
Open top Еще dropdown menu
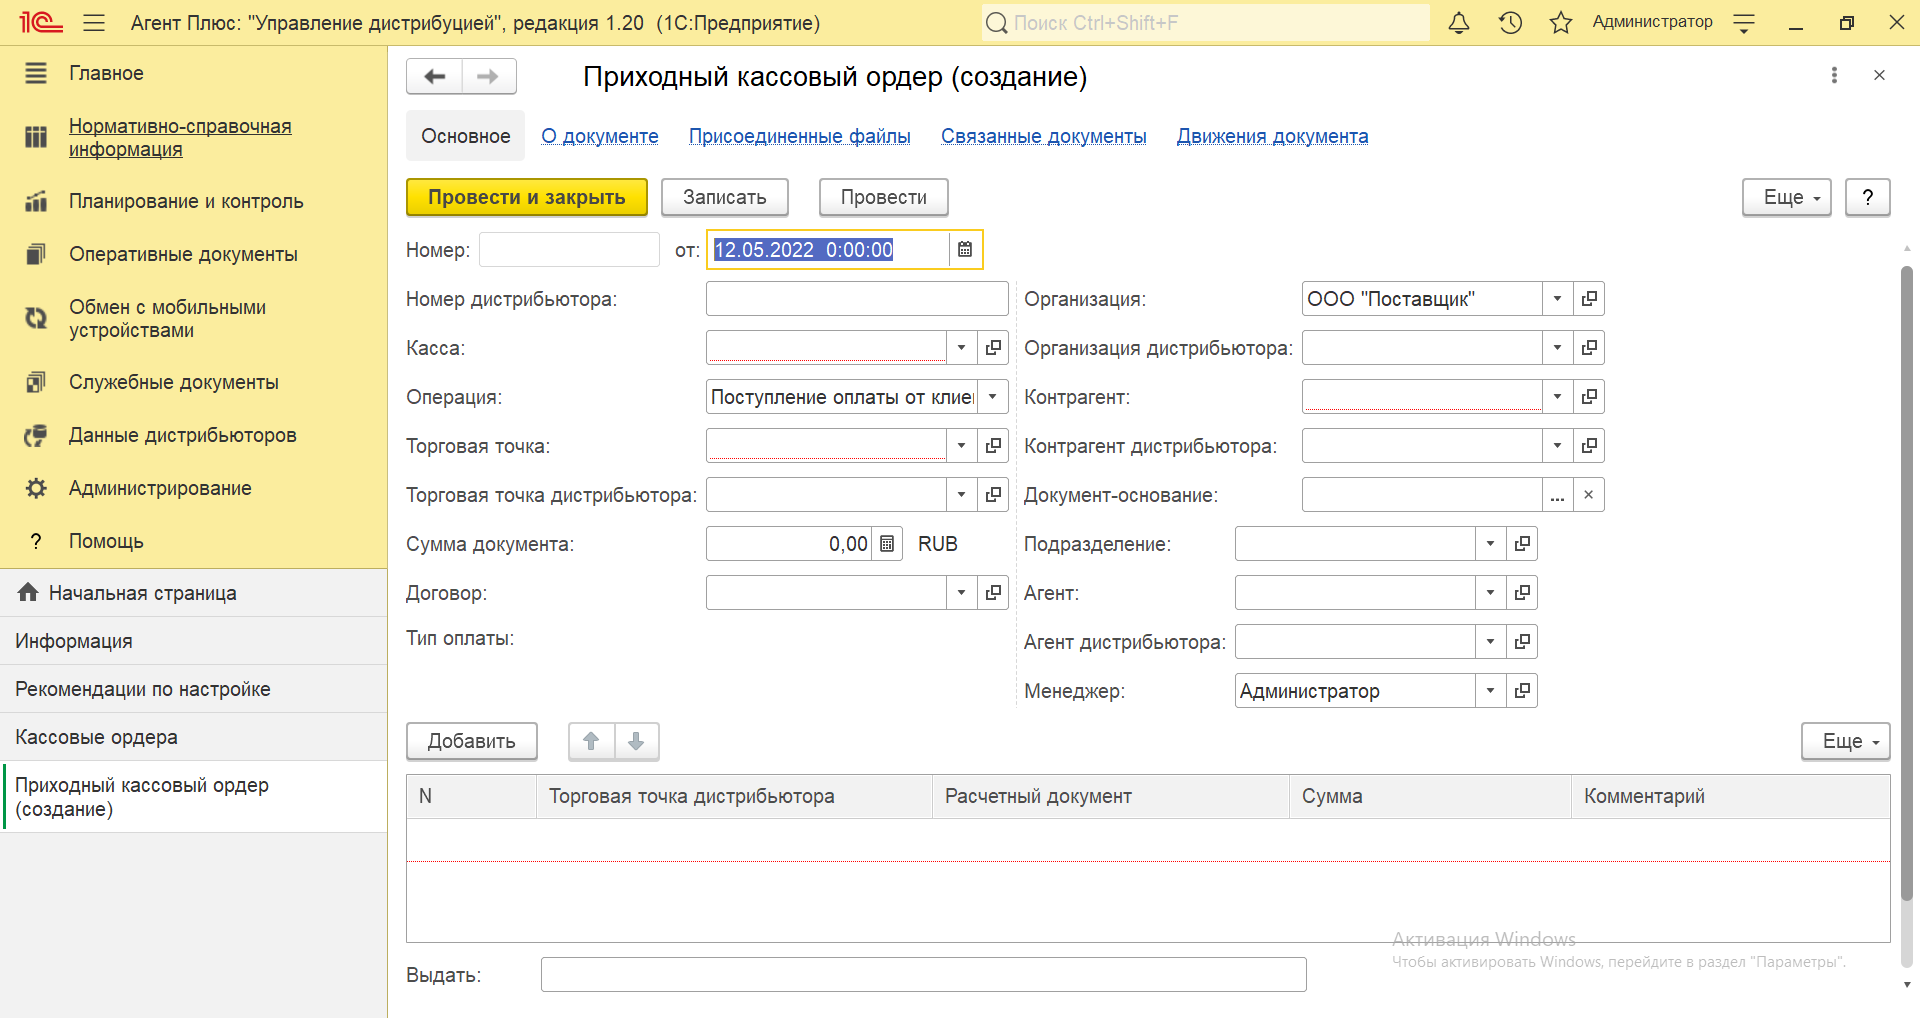(x=1787, y=197)
